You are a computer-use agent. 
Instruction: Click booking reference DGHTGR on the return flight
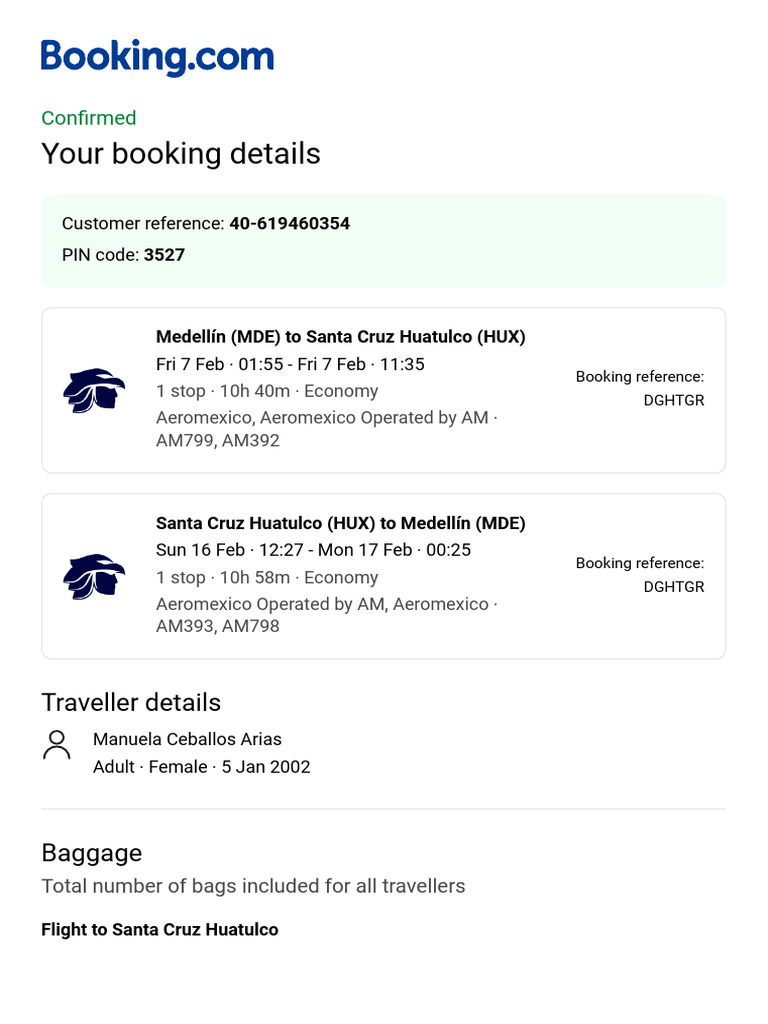point(674,586)
